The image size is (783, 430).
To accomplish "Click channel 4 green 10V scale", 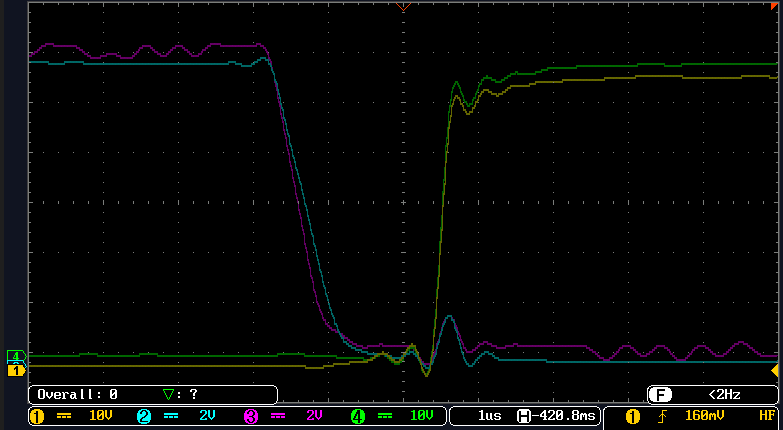I will [x=421, y=416].
